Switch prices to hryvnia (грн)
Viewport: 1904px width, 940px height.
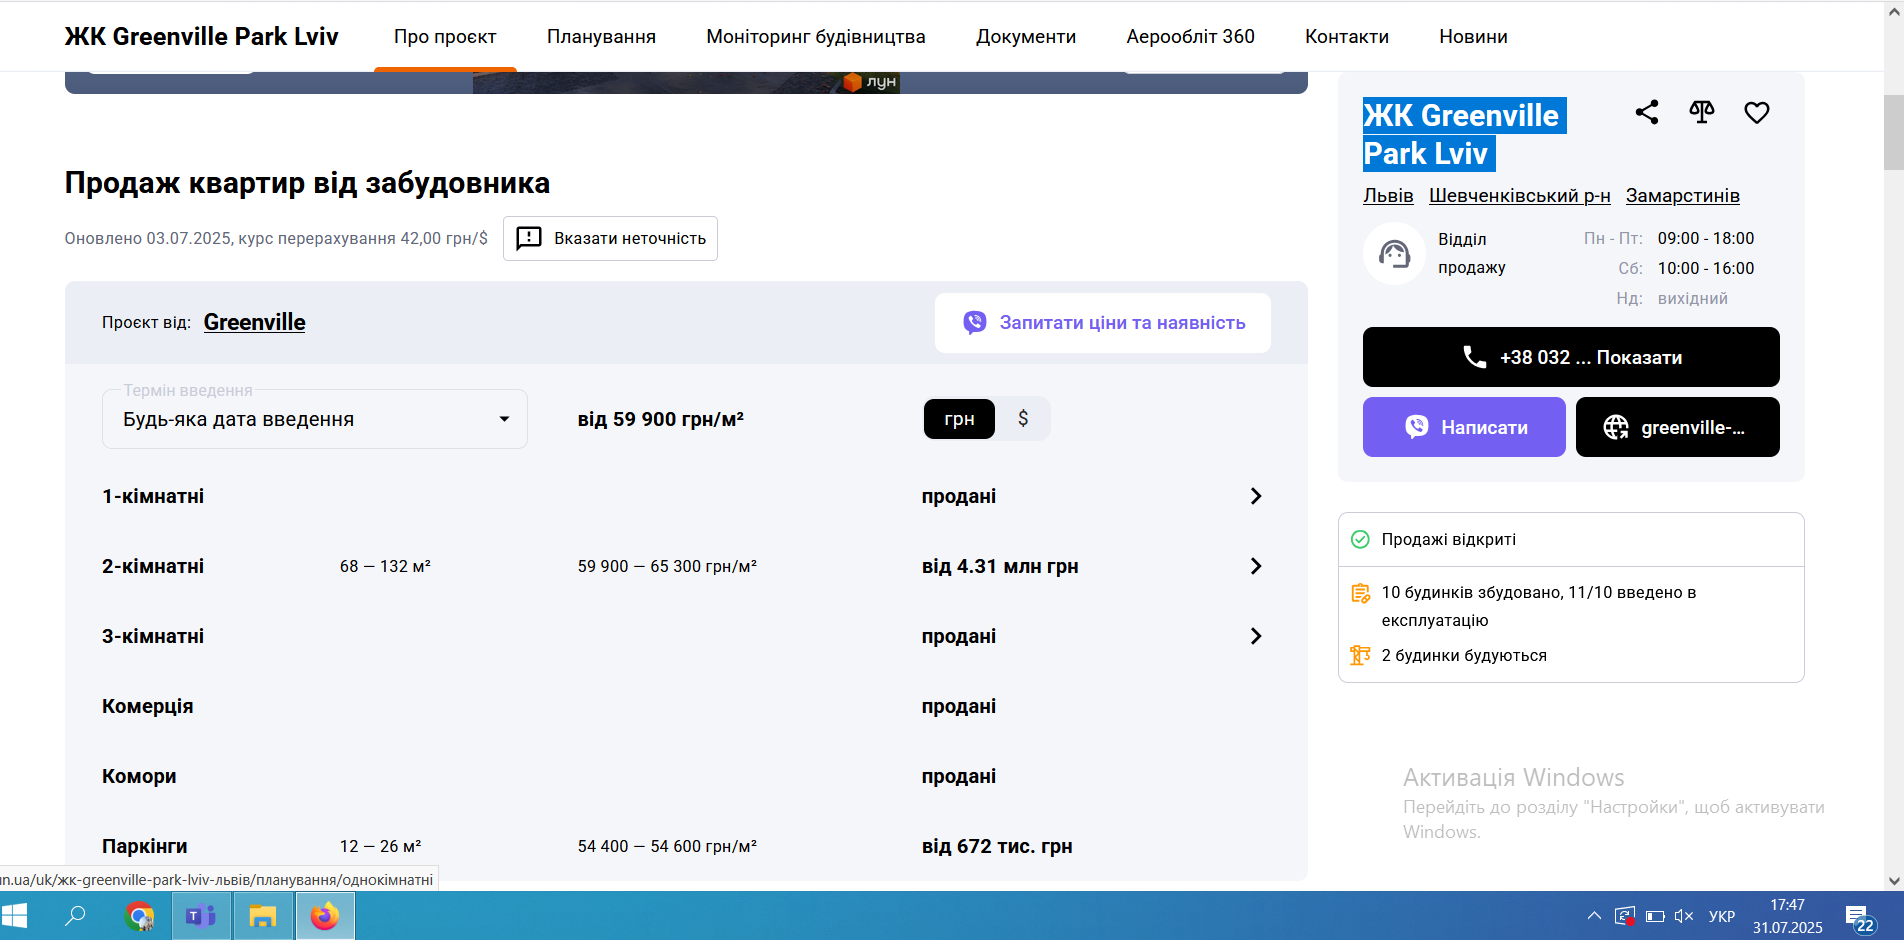[x=959, y=419]
